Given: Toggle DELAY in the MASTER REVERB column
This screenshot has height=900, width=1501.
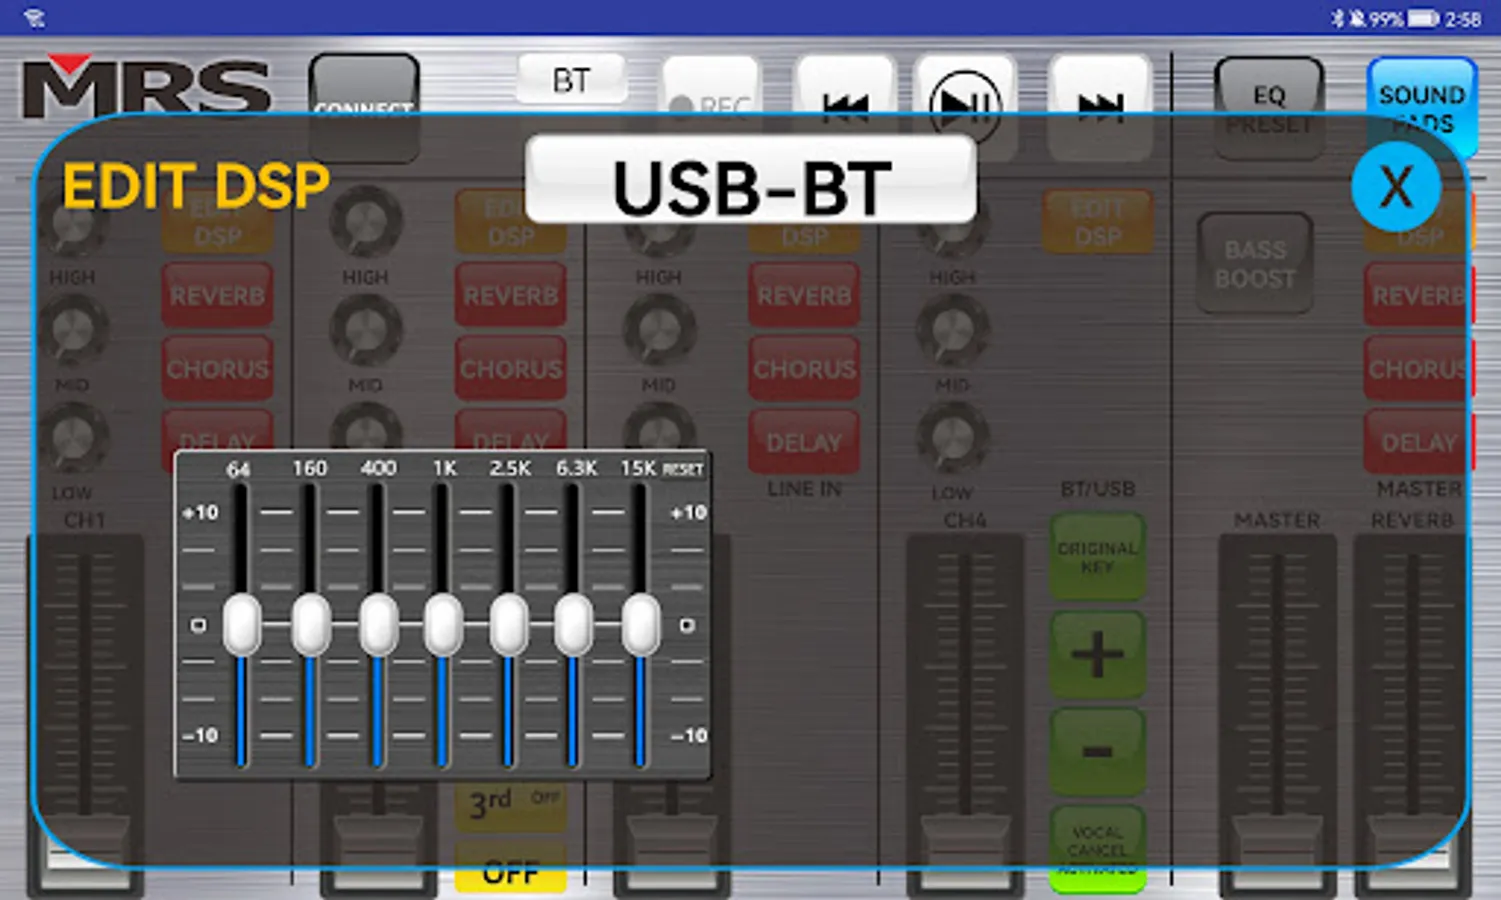Looking at the screenshot, I should tap(1419, 442).
